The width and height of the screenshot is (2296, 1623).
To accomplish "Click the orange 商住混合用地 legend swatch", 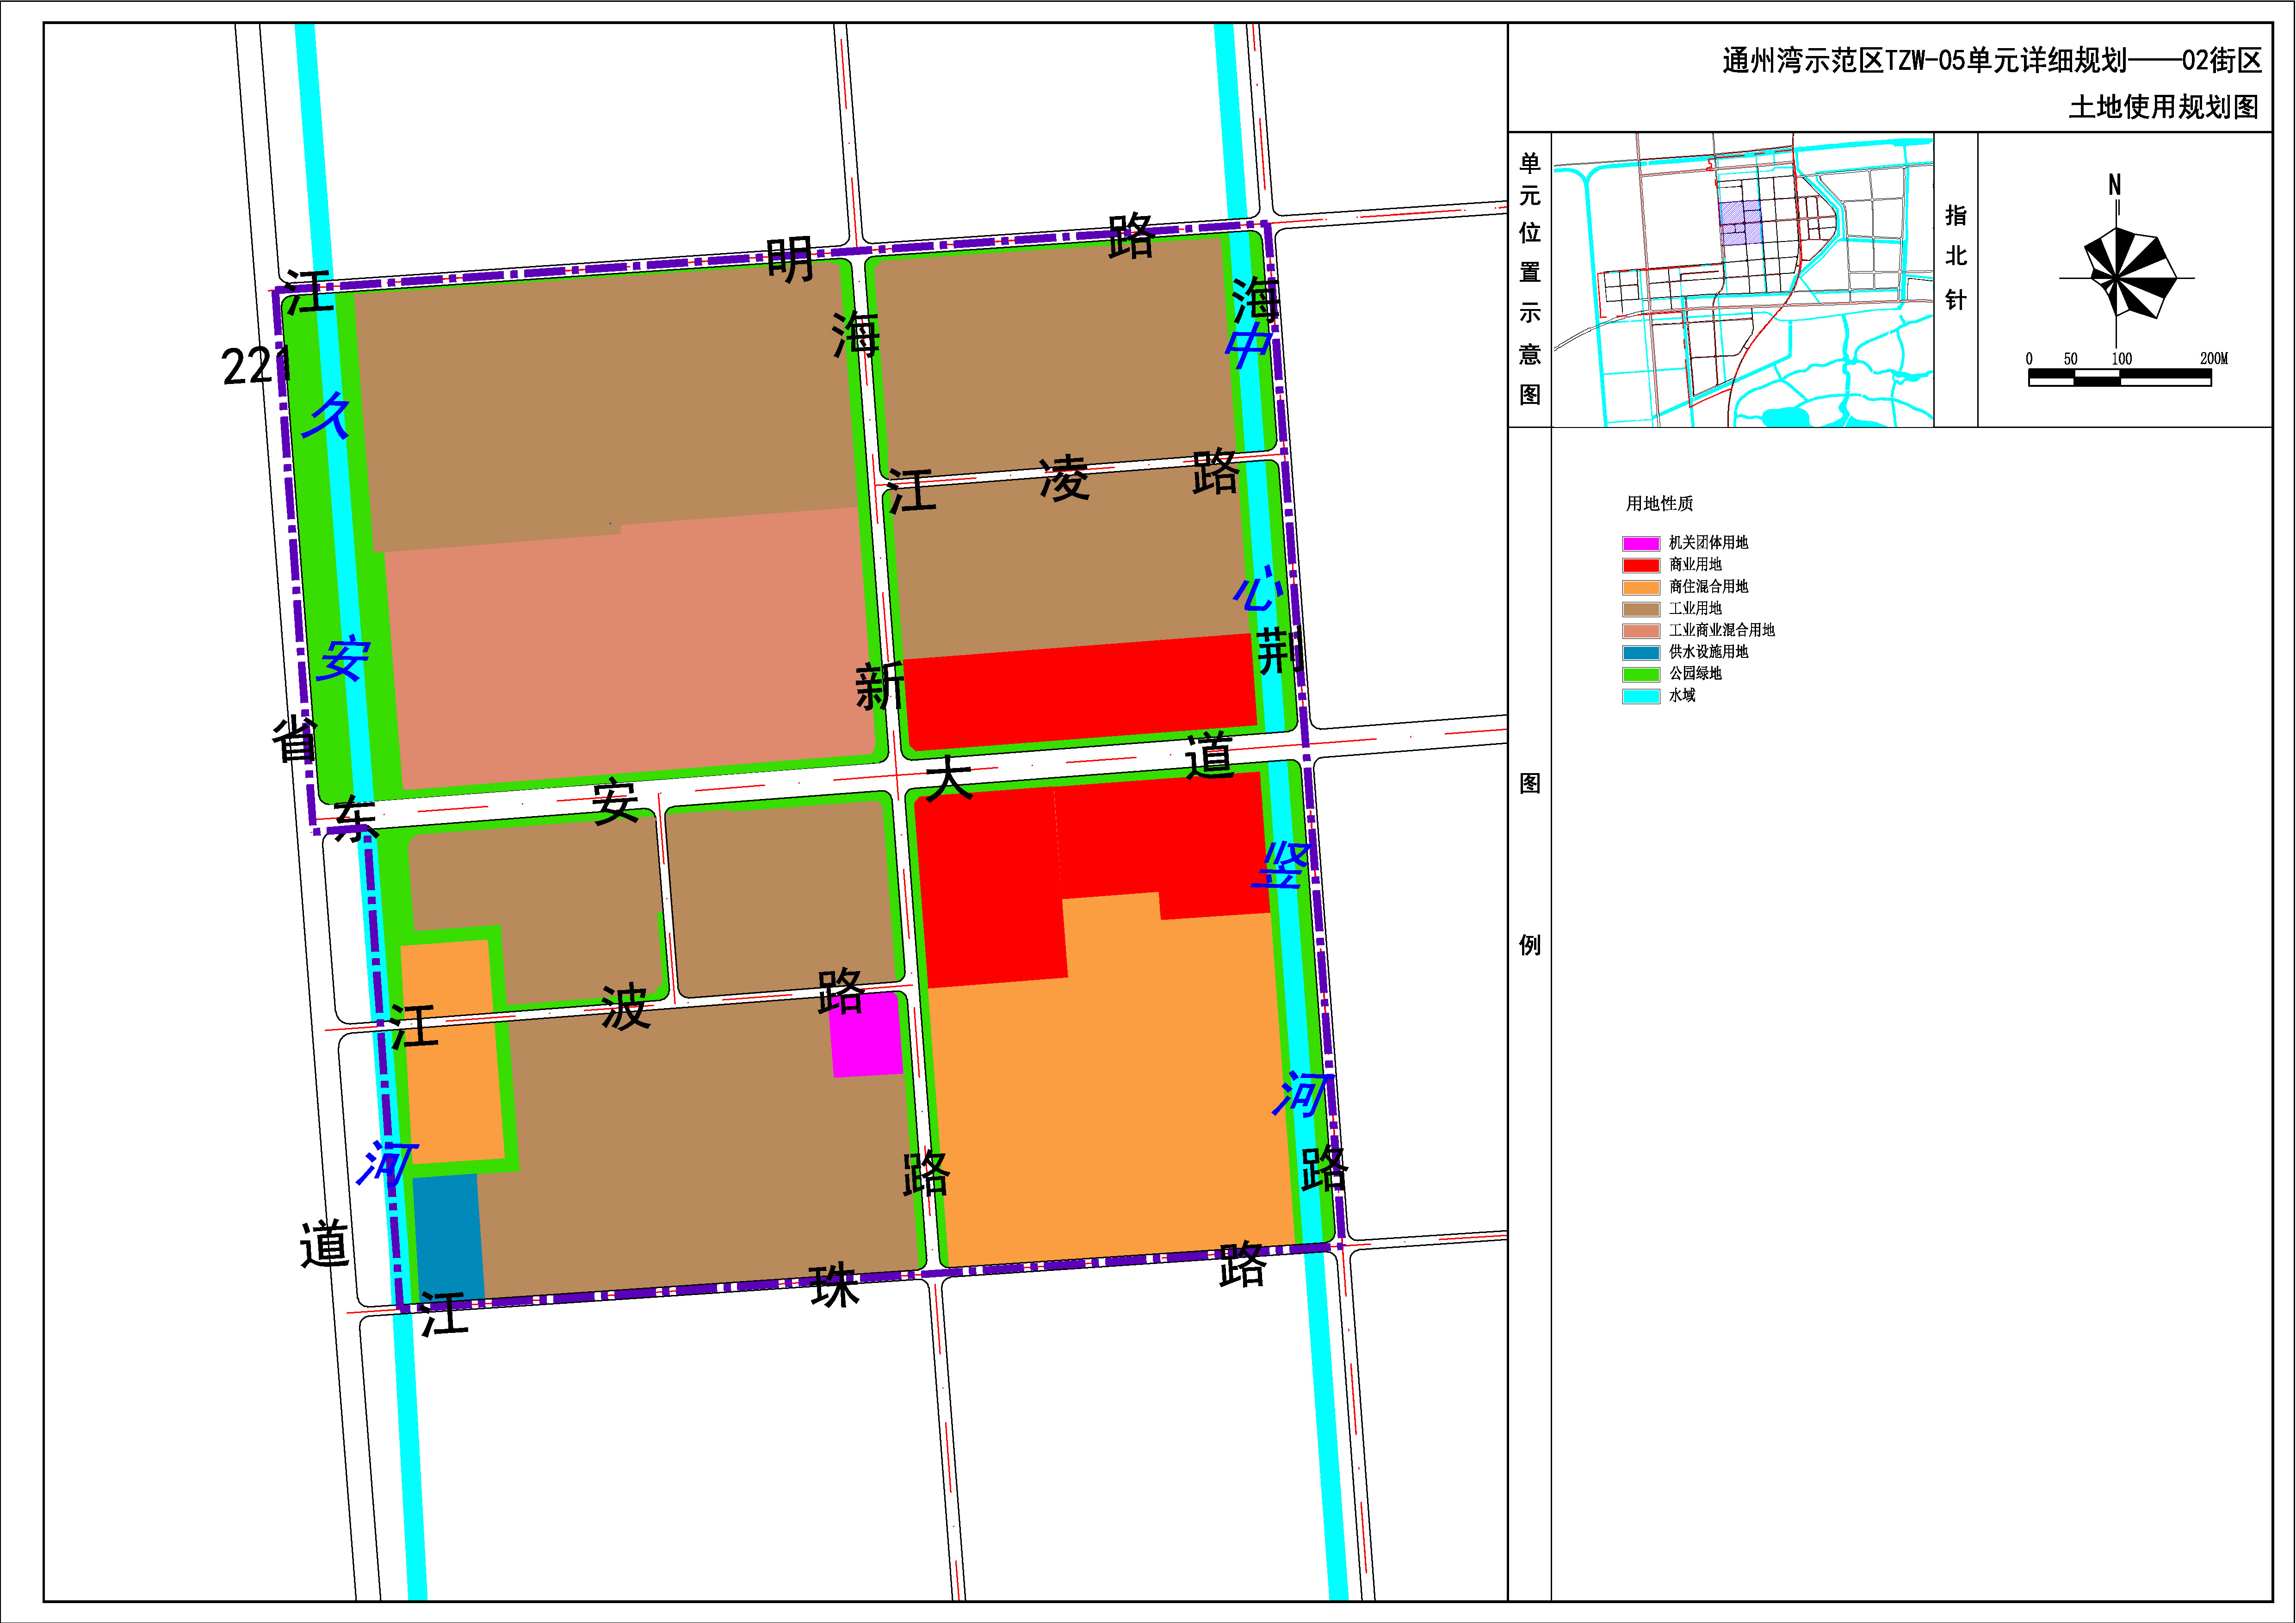I will point(1641,587).
